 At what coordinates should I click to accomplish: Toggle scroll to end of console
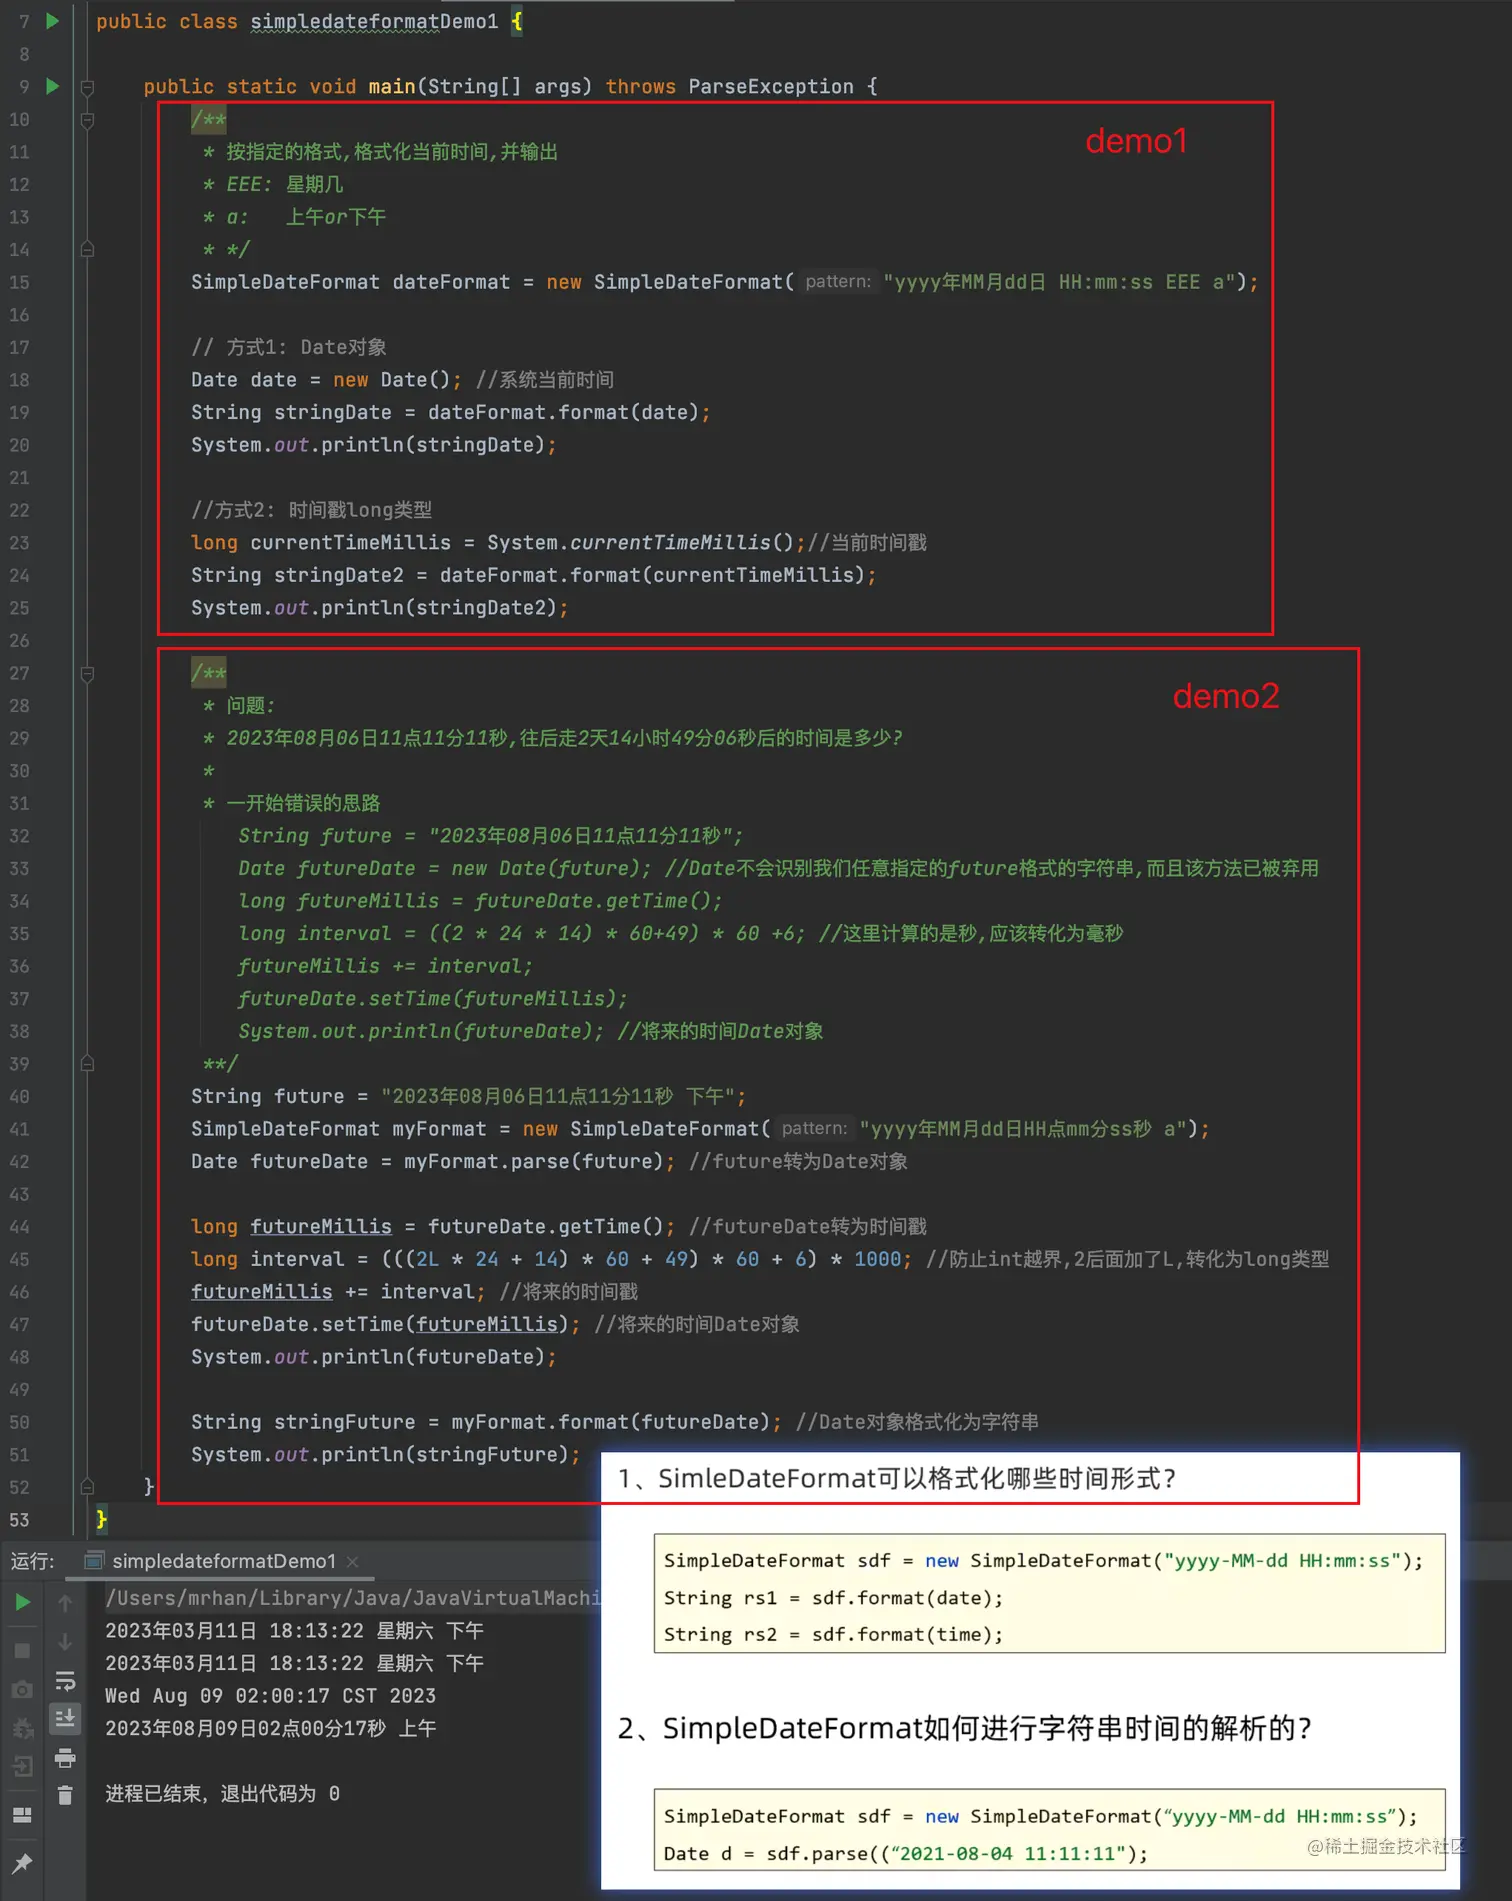point(65,1718)
